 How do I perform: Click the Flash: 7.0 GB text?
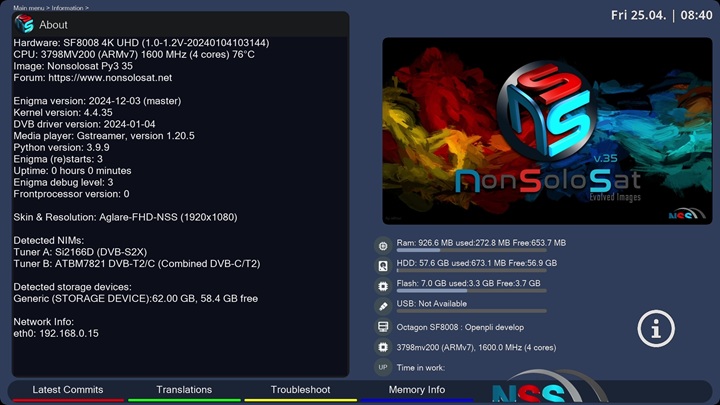[x=468, y=283]
